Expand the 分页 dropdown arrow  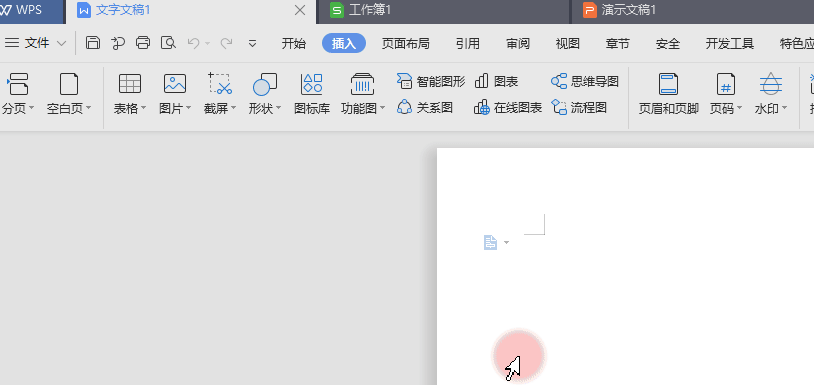tap(31, 108)
